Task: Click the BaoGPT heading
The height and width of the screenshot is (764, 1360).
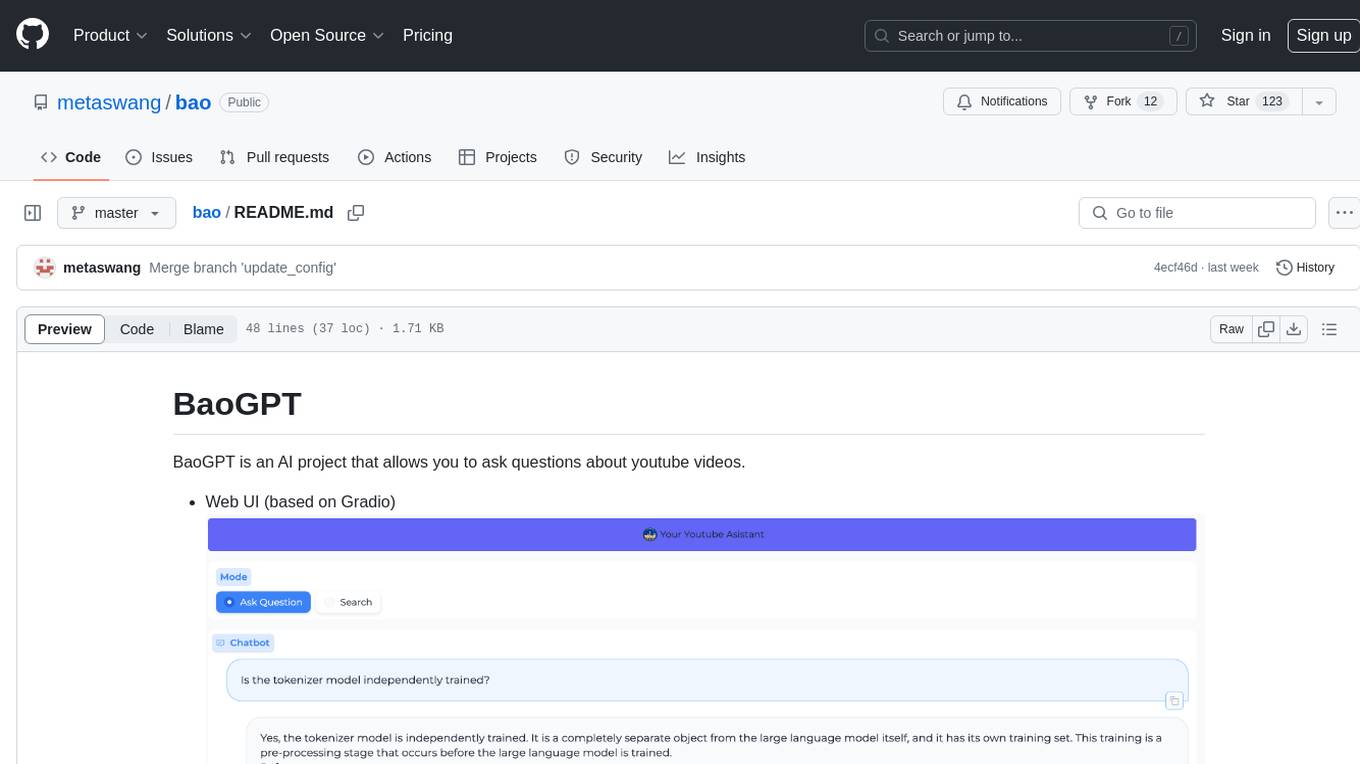Action: pos(237,404)
